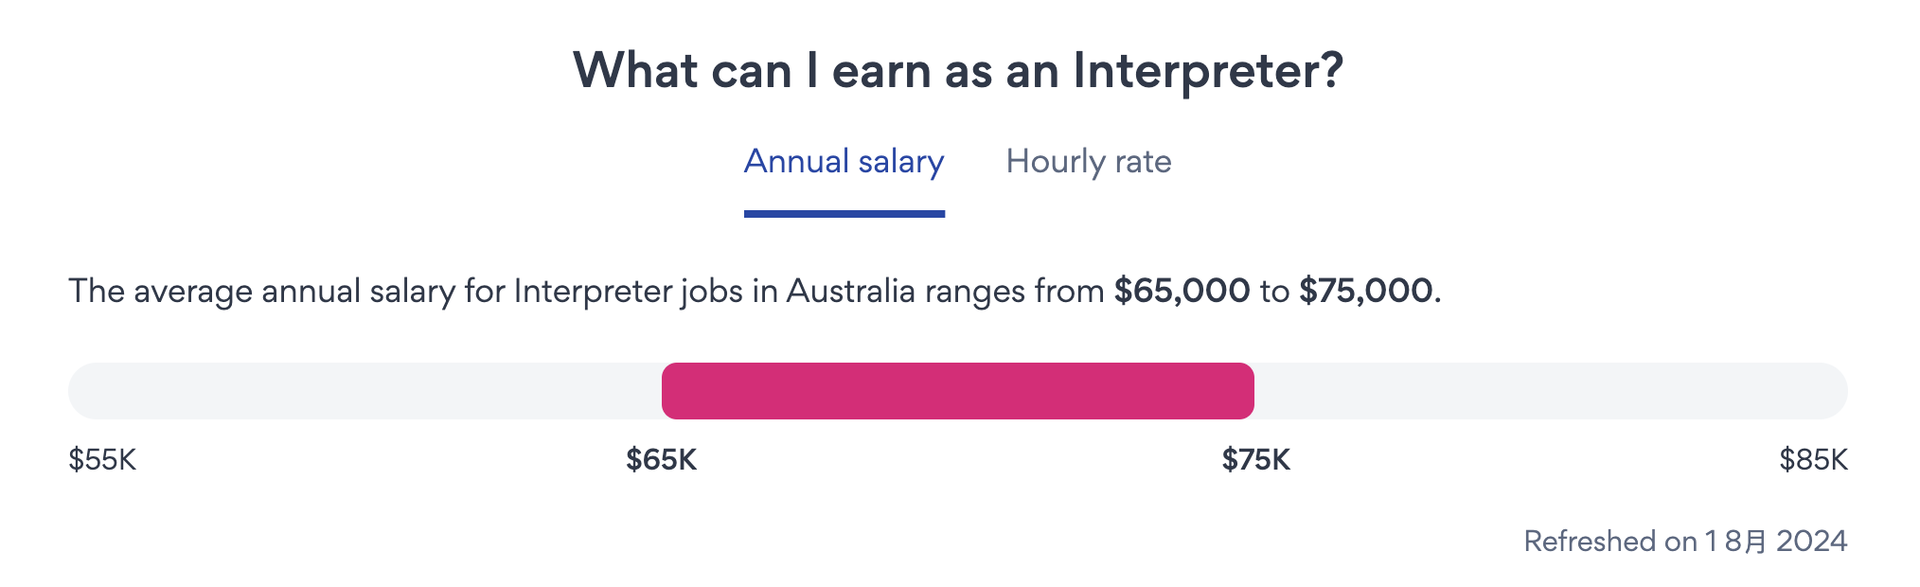Viewport: 1920px width, 587px height.
Task: Click the bold $65K scale label
Action: click(x=661, y=460)
